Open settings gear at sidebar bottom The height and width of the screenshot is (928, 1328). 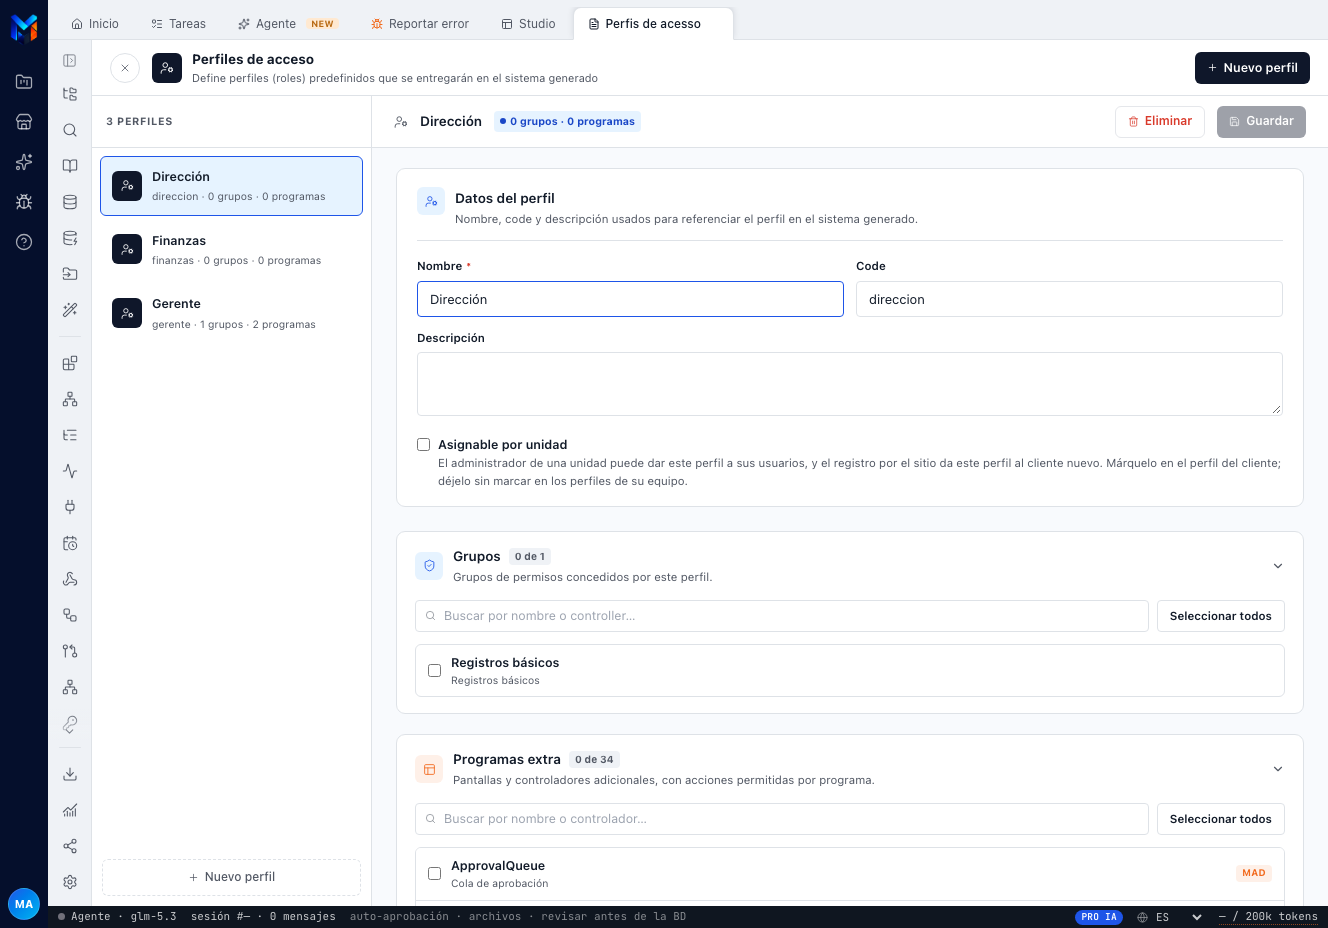70,882
